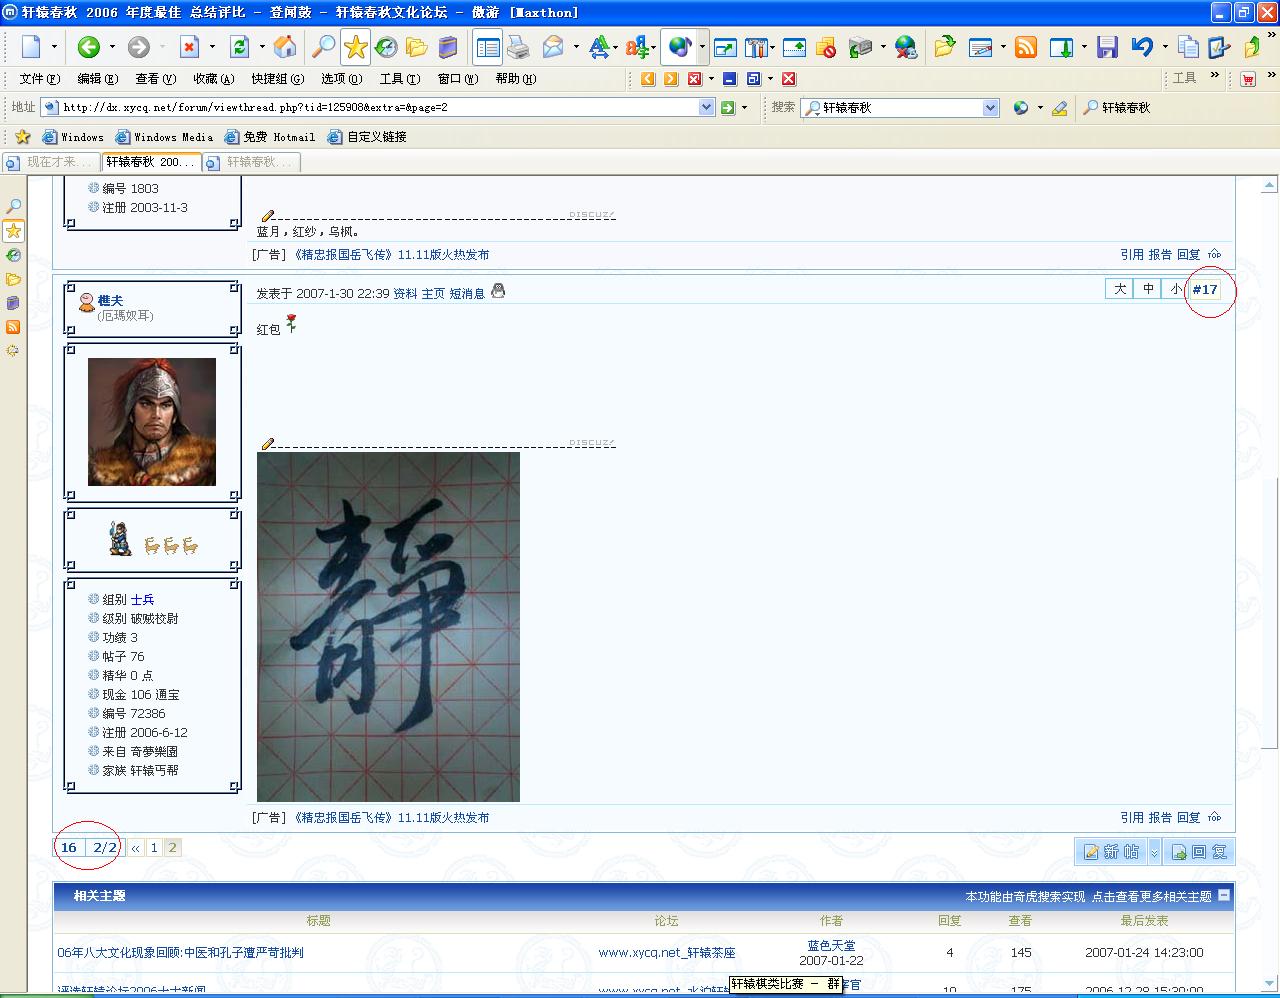1280x998 pixels.
Task: Open the 工具(T) menu
Action: 400,79
